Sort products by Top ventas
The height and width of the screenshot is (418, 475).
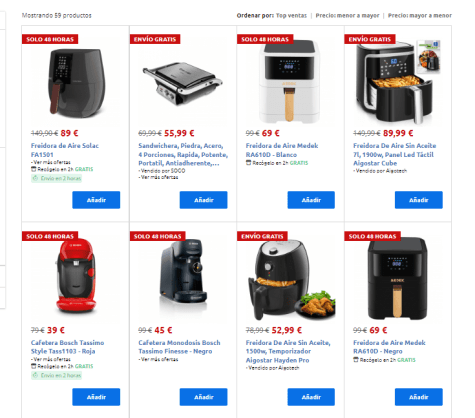coord(291,15)
